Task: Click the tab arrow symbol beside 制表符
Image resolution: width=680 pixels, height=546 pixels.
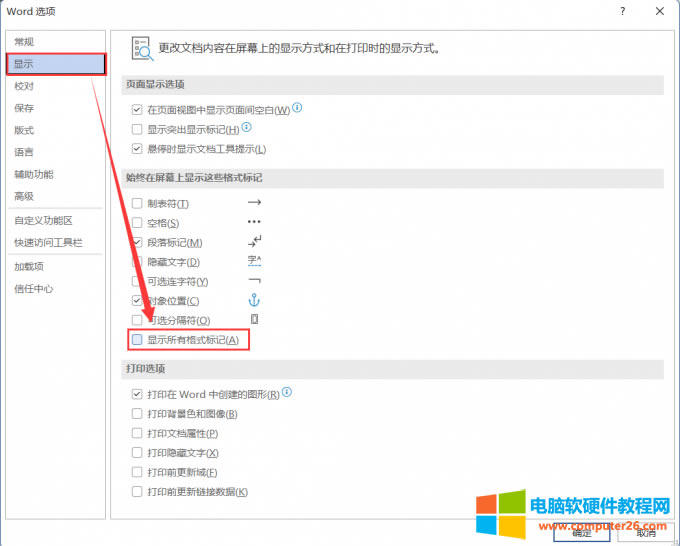Action: pyautogui.click(x=254, y=203)
